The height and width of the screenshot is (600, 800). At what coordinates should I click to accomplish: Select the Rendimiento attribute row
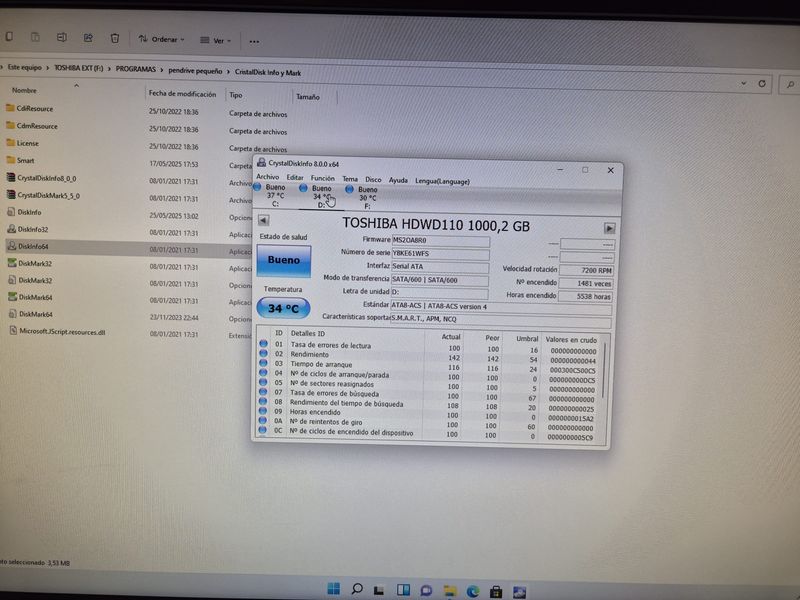(429, 356)
